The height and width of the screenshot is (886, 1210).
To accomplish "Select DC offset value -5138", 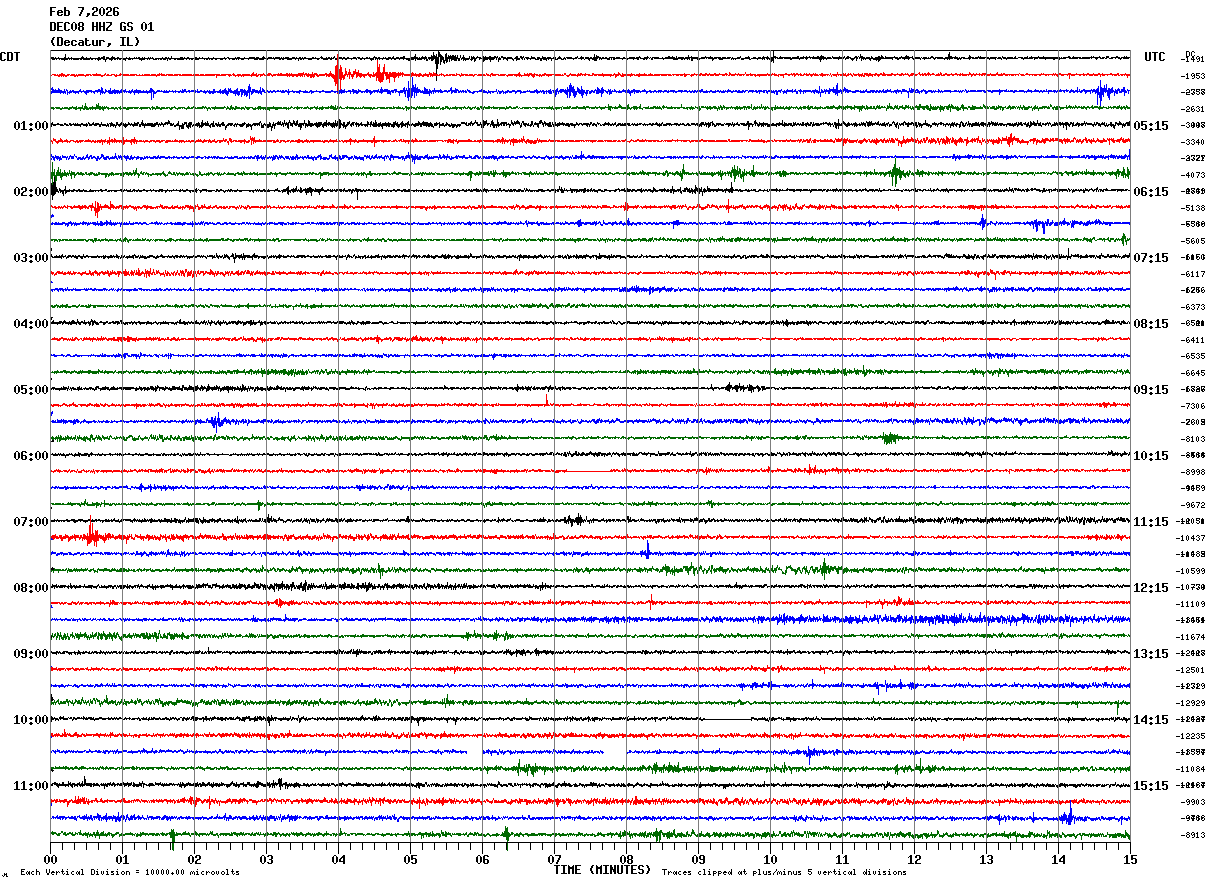I will [x=1193, y=208].
